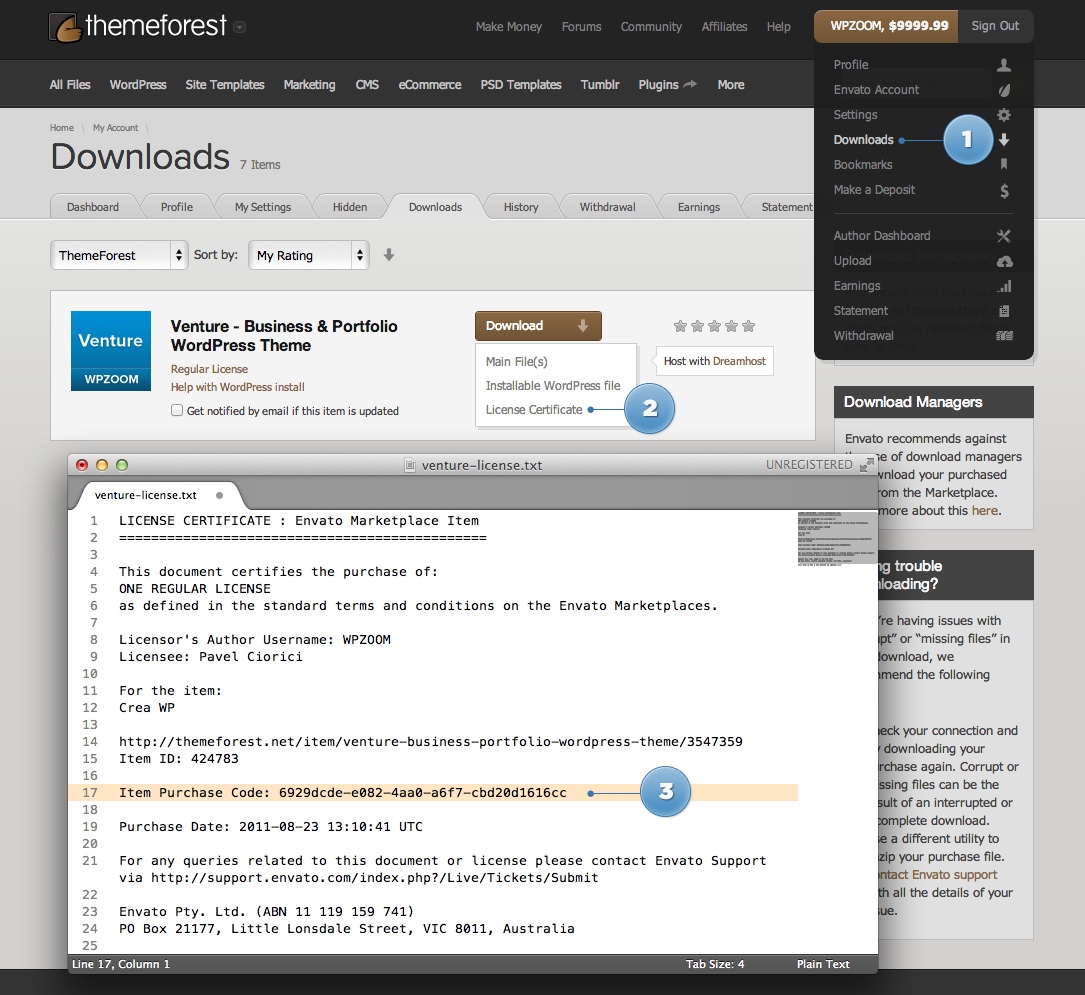Open the Make Money link
The height and width of the screenshot is (995, 1085).
click(x=509, y=26)
